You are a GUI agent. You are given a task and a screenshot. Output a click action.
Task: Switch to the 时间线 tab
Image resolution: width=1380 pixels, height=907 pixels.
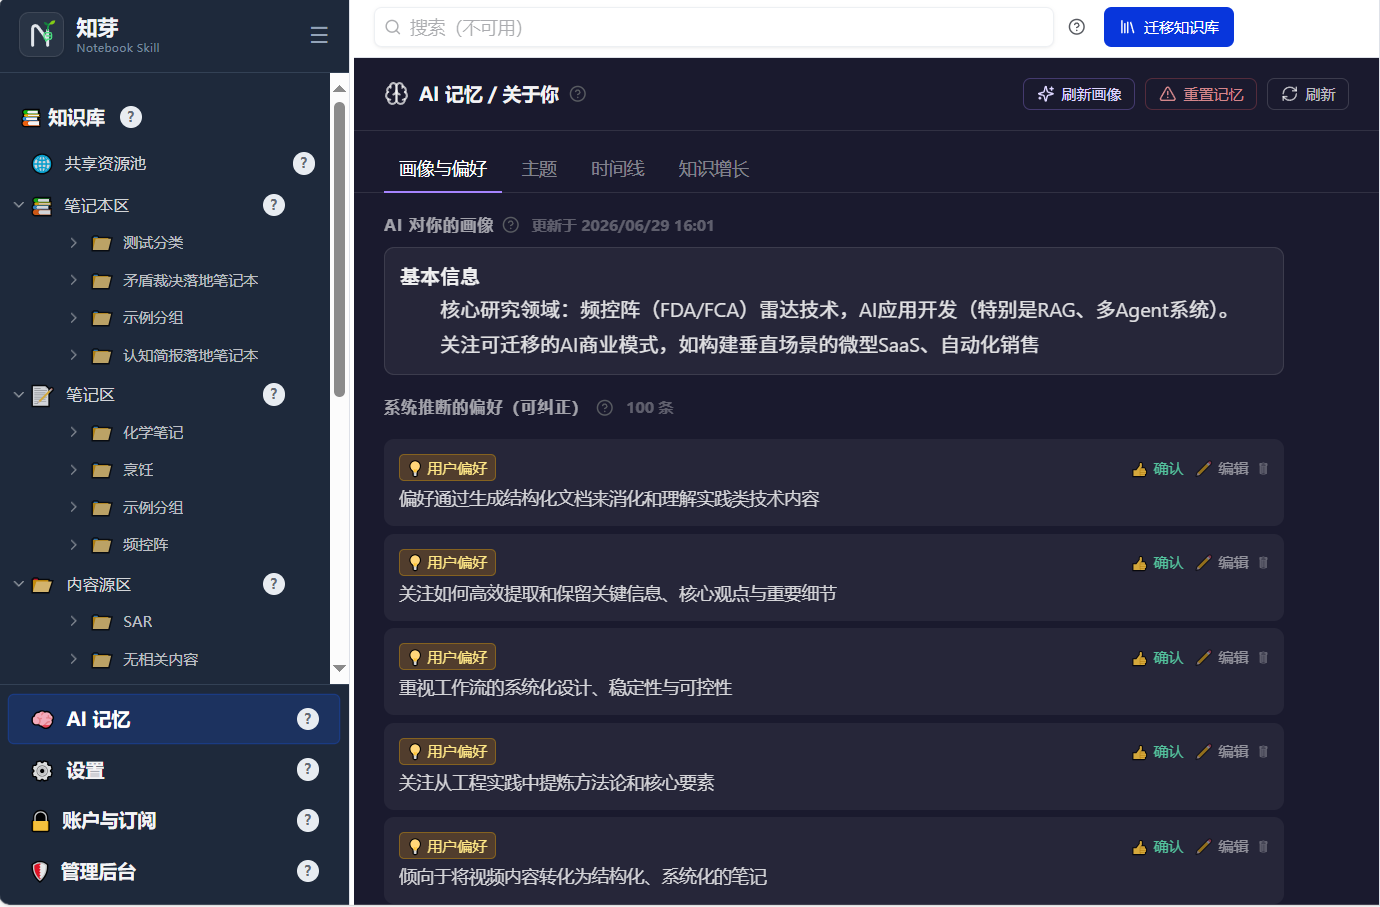[x=618, y=169]
